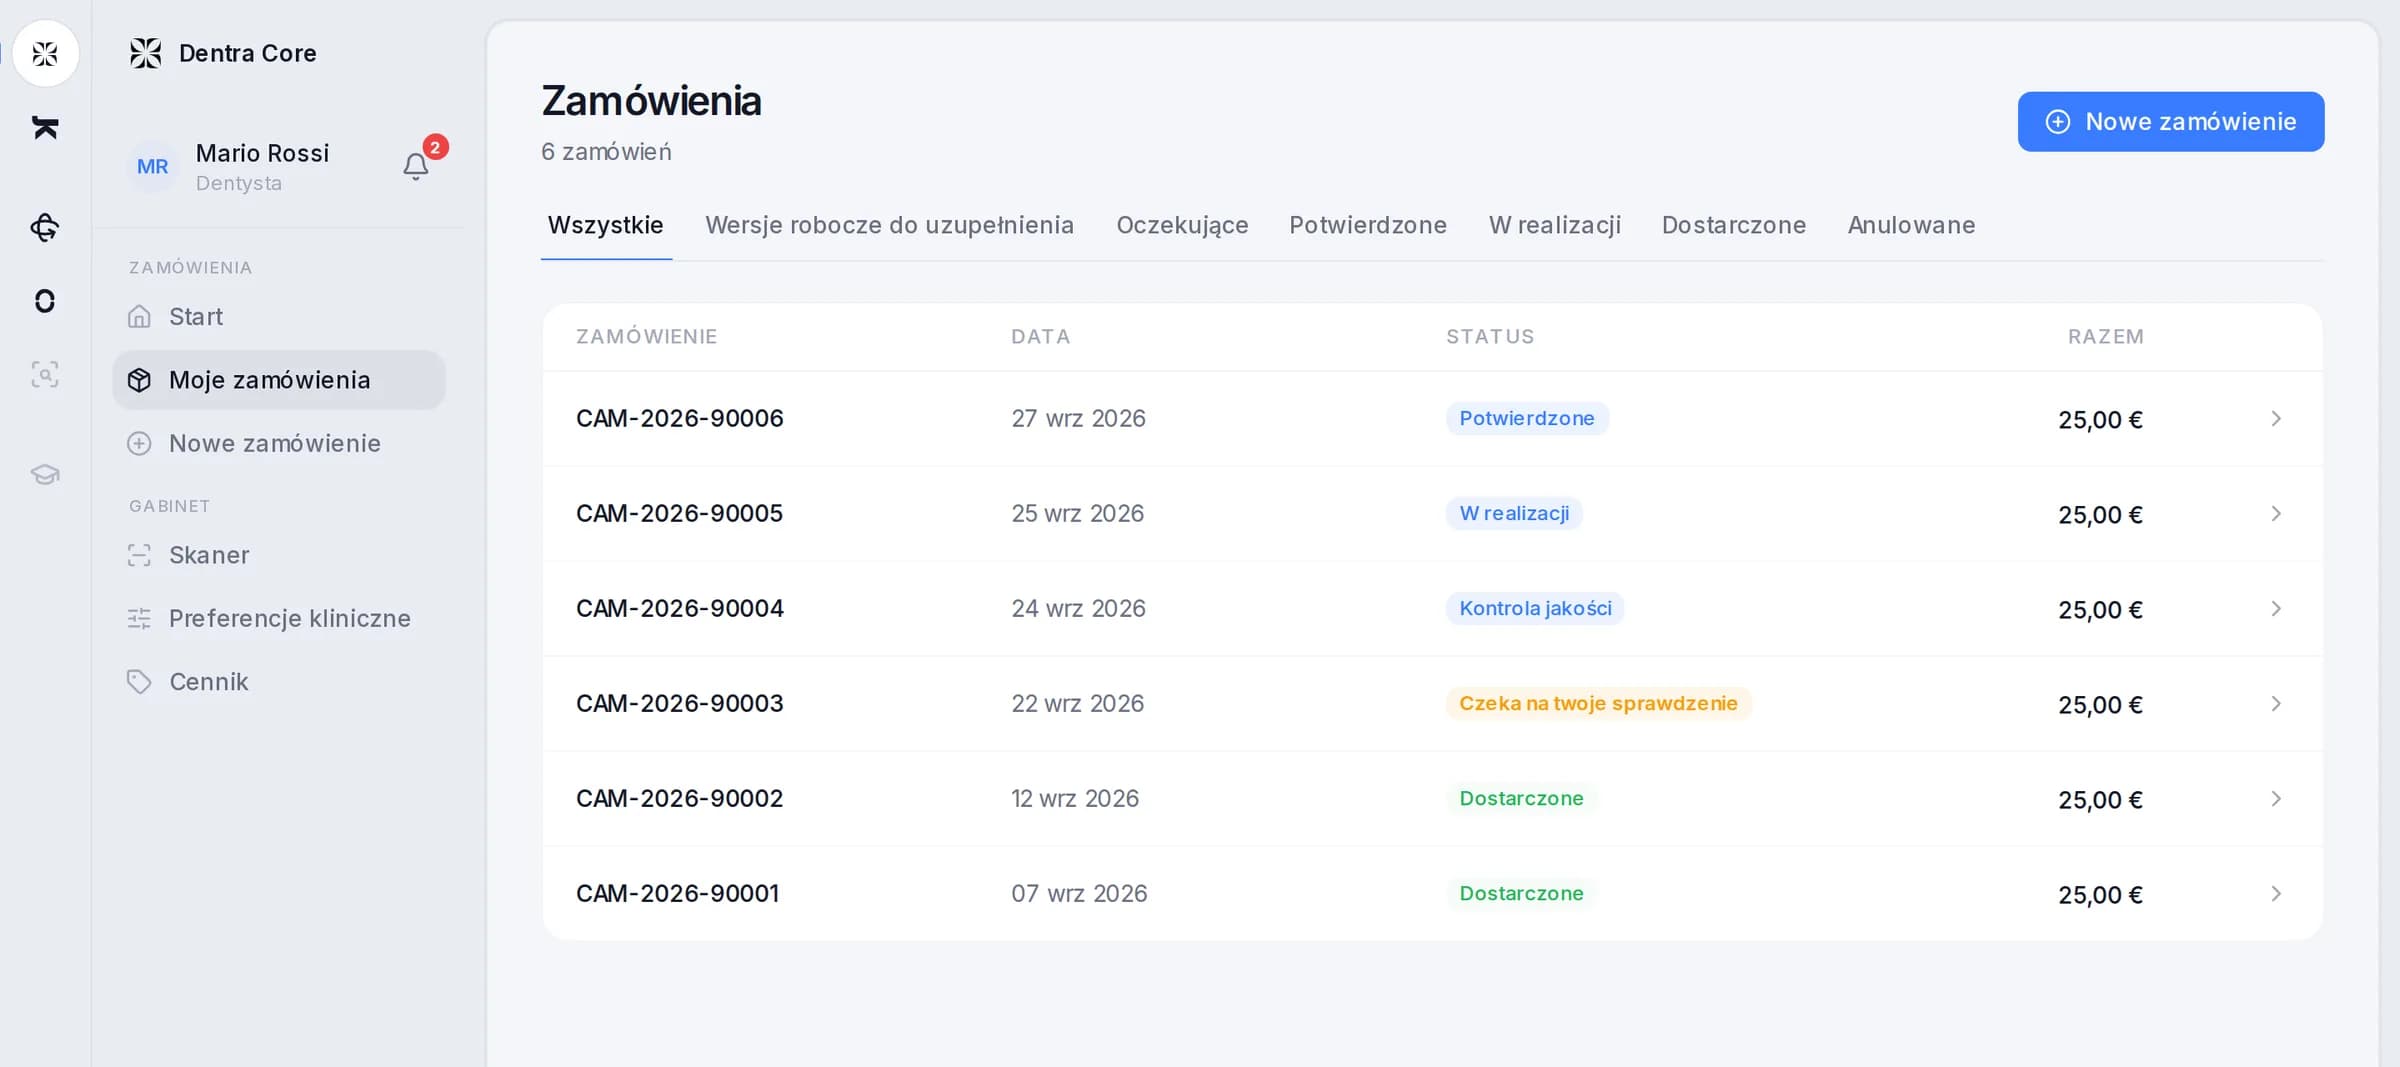Switch to Dostarczone tab
Screen dimensions: 2400x1067
[x=1734, y=225]
